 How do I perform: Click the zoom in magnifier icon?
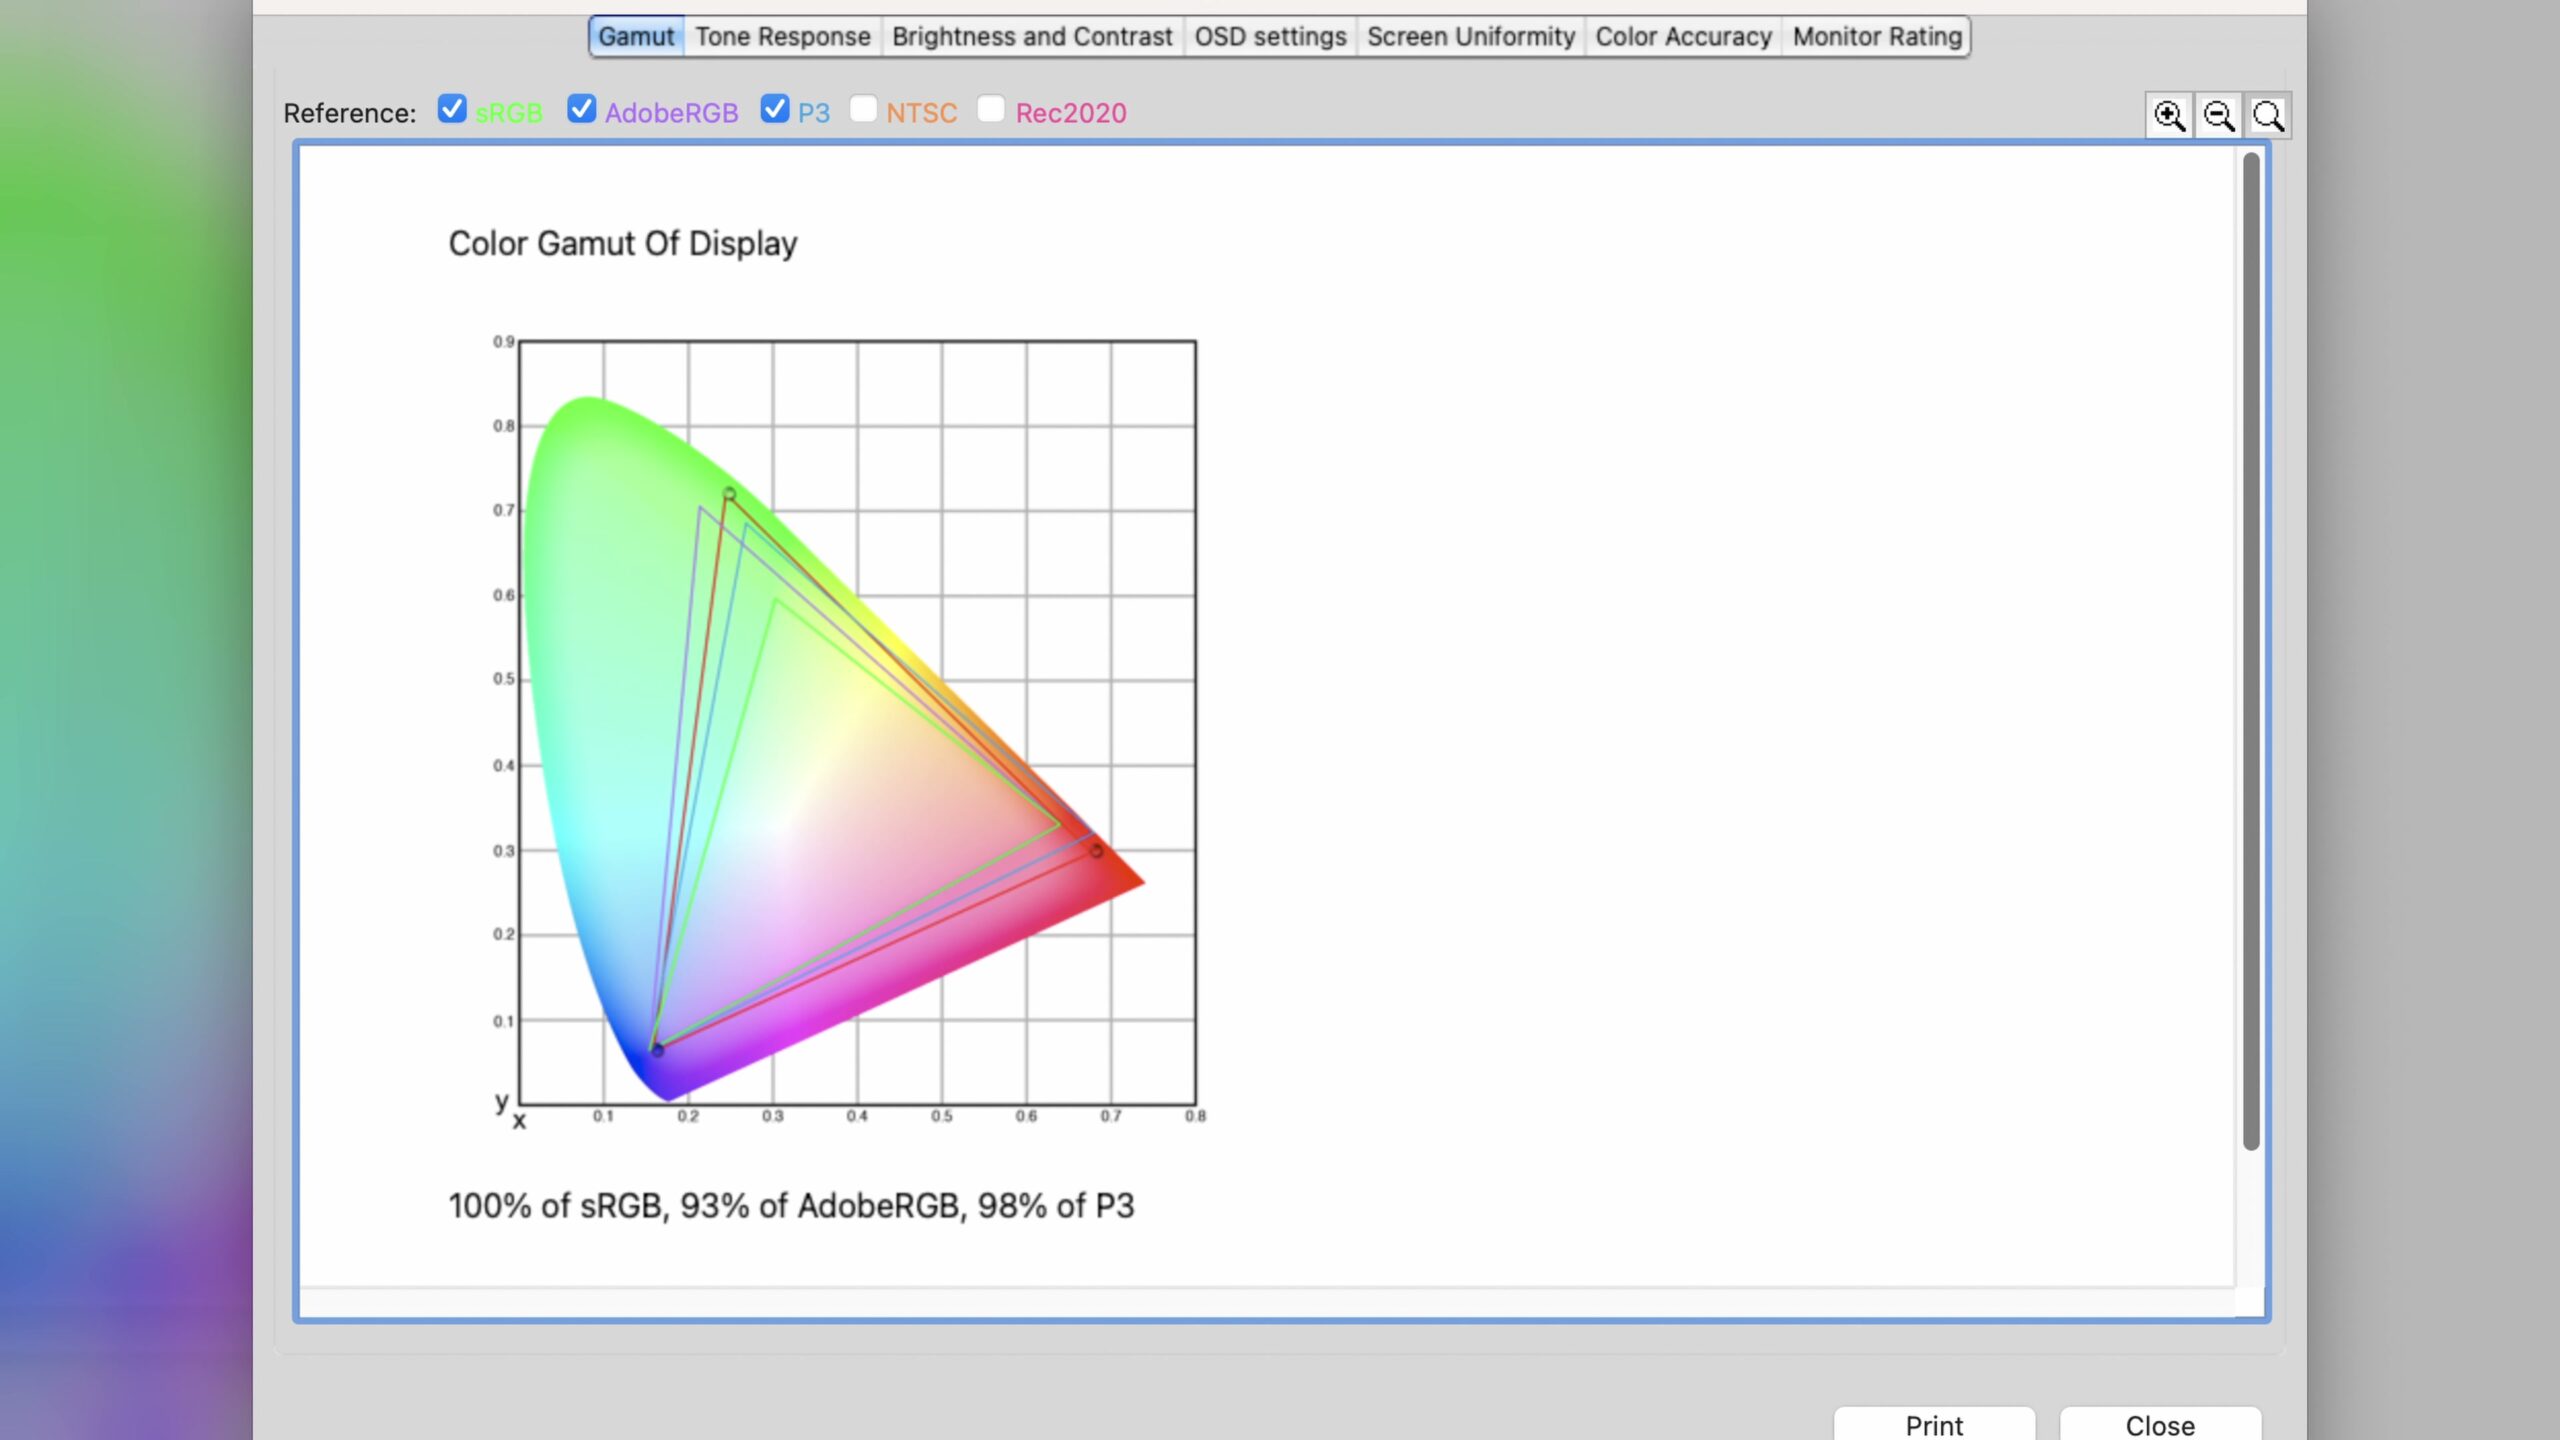coord(2169,116)
